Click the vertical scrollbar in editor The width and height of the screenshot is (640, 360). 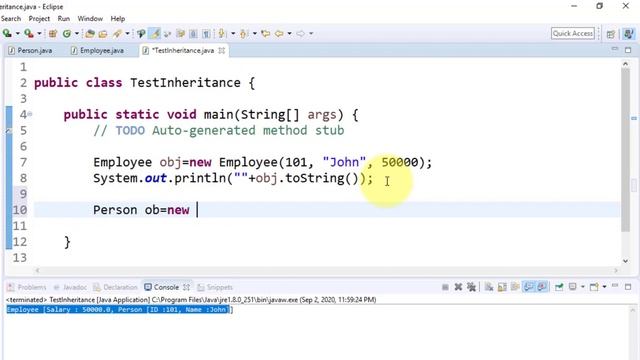pyautogui.click(x=625, y=149)
